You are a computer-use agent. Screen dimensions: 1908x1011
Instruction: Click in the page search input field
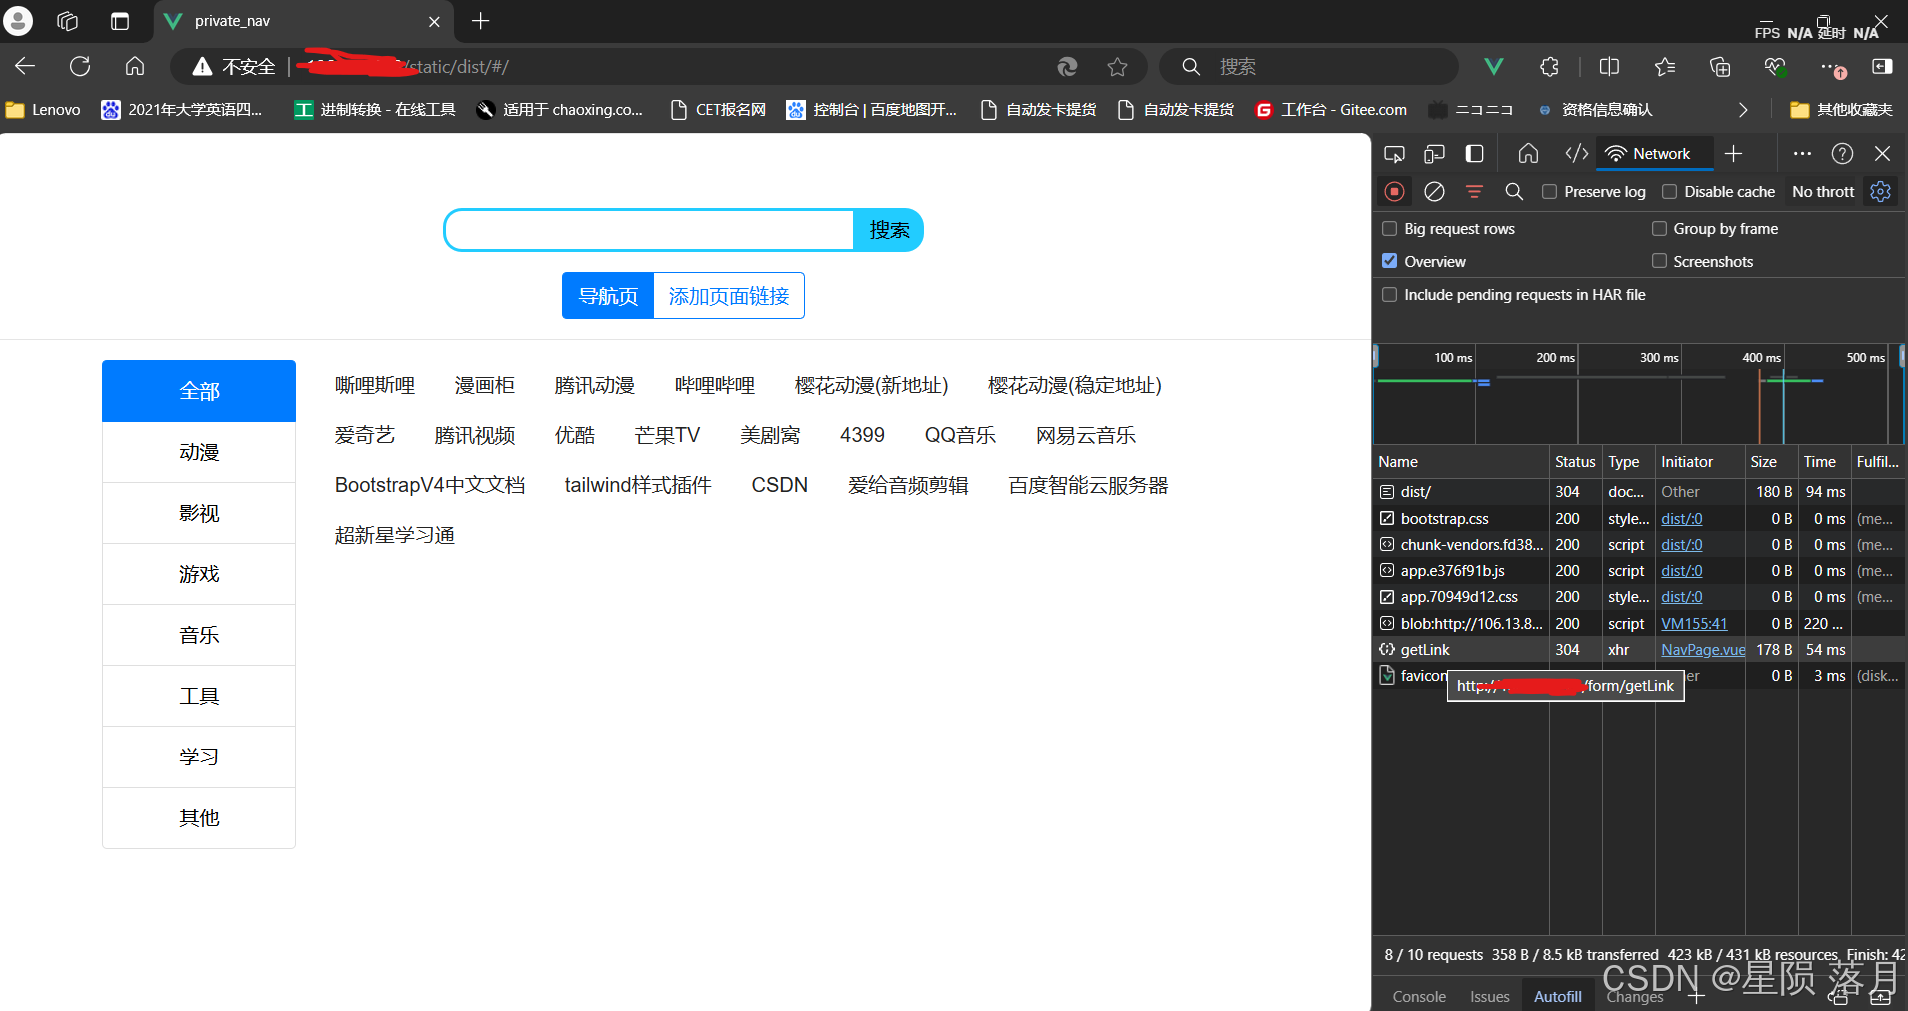tap(649, 230)
